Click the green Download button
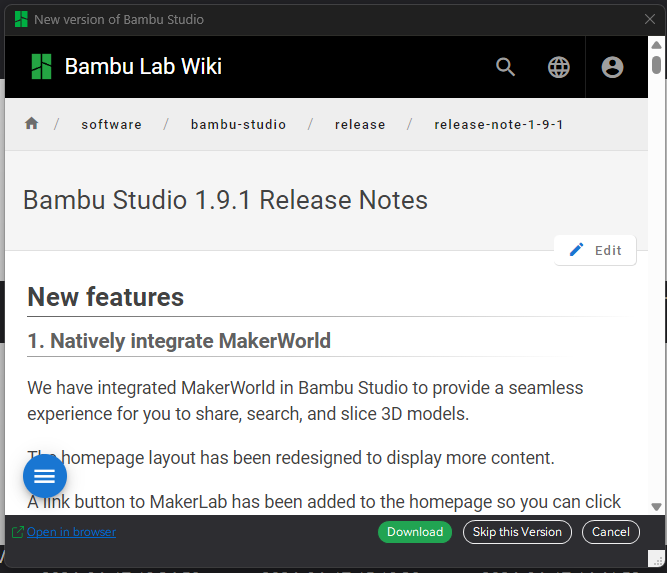This screenshot has height=573, width=667. pyautogui.click(x=415, y=532)
